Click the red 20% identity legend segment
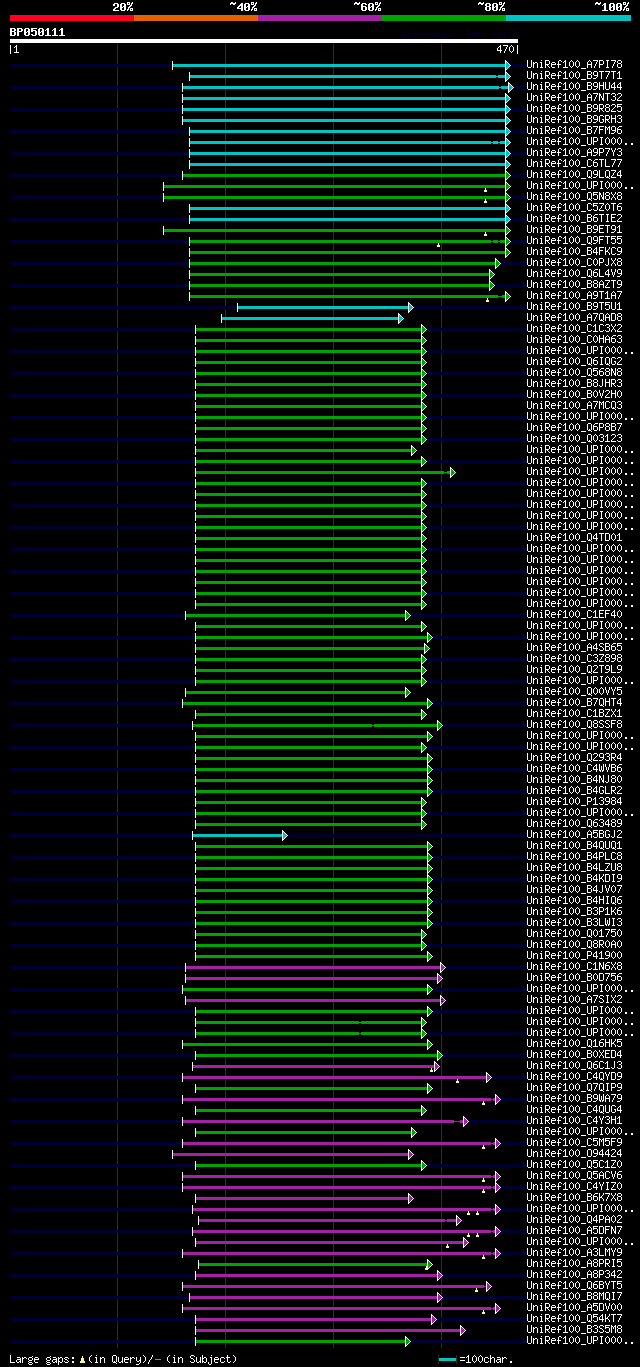Screen dimensions: 640x1367 coord(71,17)
